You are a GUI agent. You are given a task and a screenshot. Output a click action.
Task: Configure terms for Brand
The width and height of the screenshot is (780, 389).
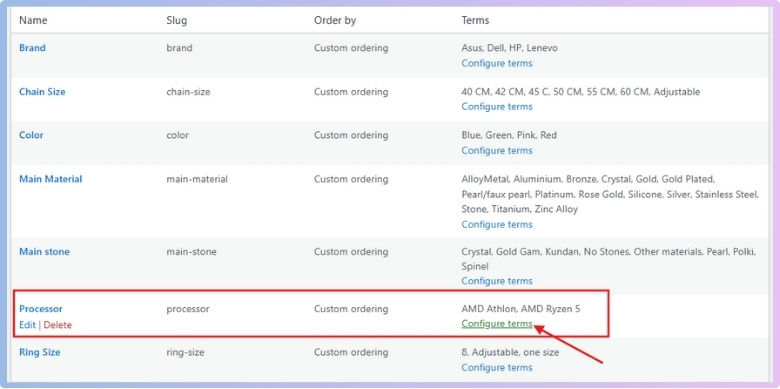[x=497, y=63]
